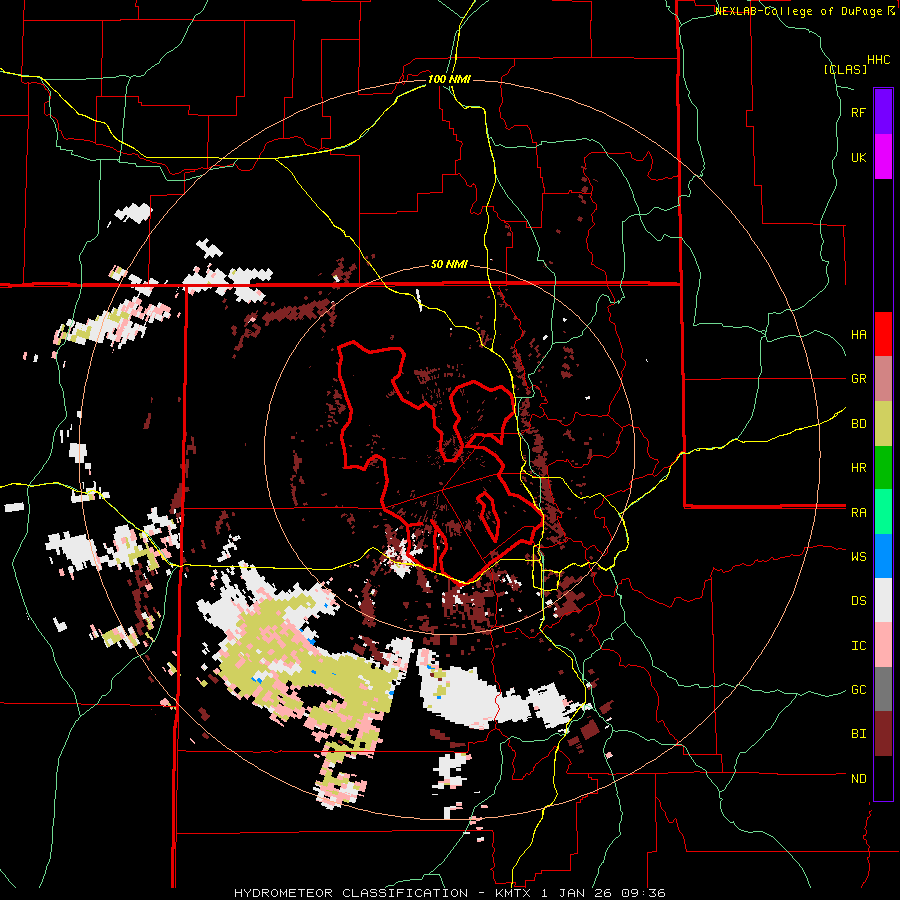Click the HA red legend swatch
Image resolution: width=900 pixels, height=900 pixels.
click(x=883, y=334)
